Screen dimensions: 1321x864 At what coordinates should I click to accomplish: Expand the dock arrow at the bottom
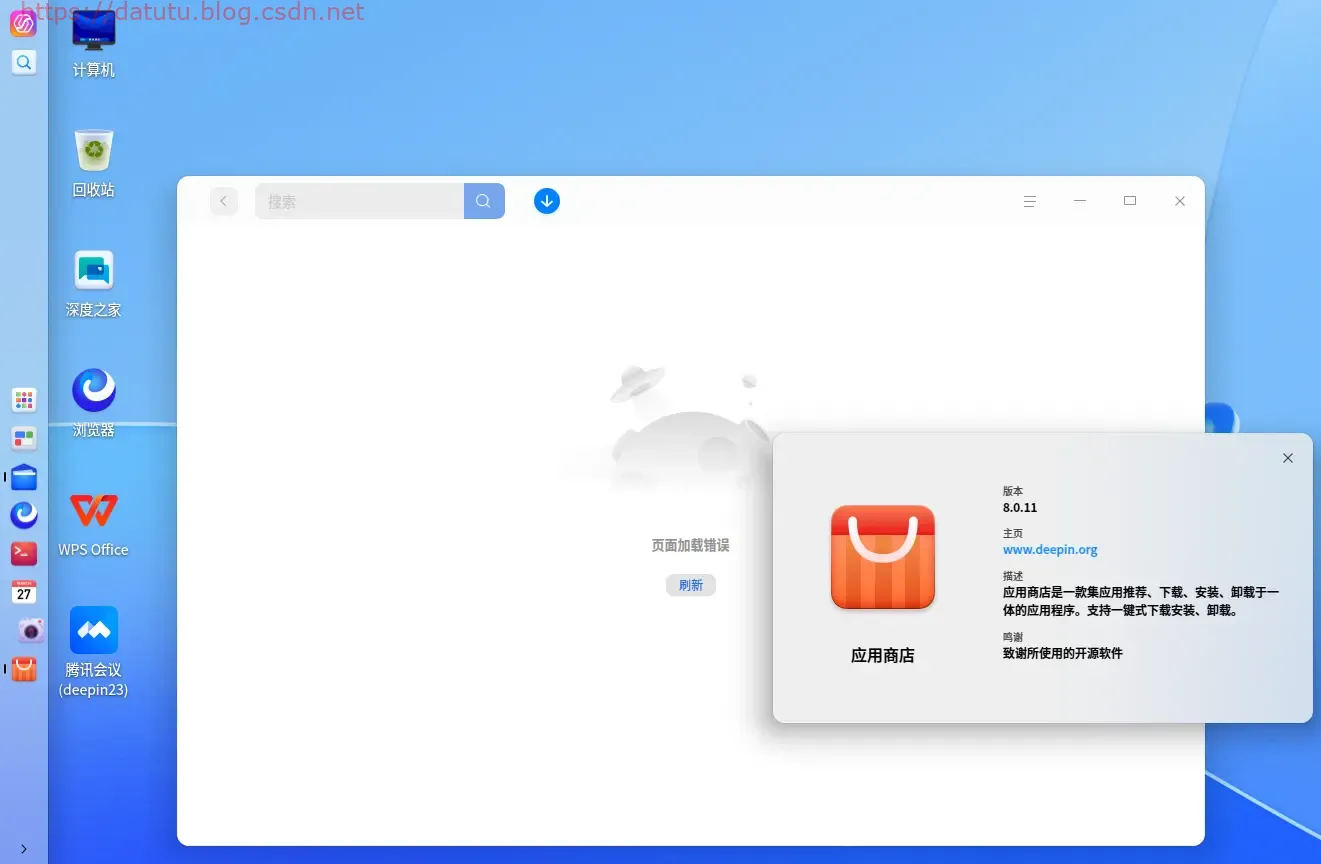[24, 849]
